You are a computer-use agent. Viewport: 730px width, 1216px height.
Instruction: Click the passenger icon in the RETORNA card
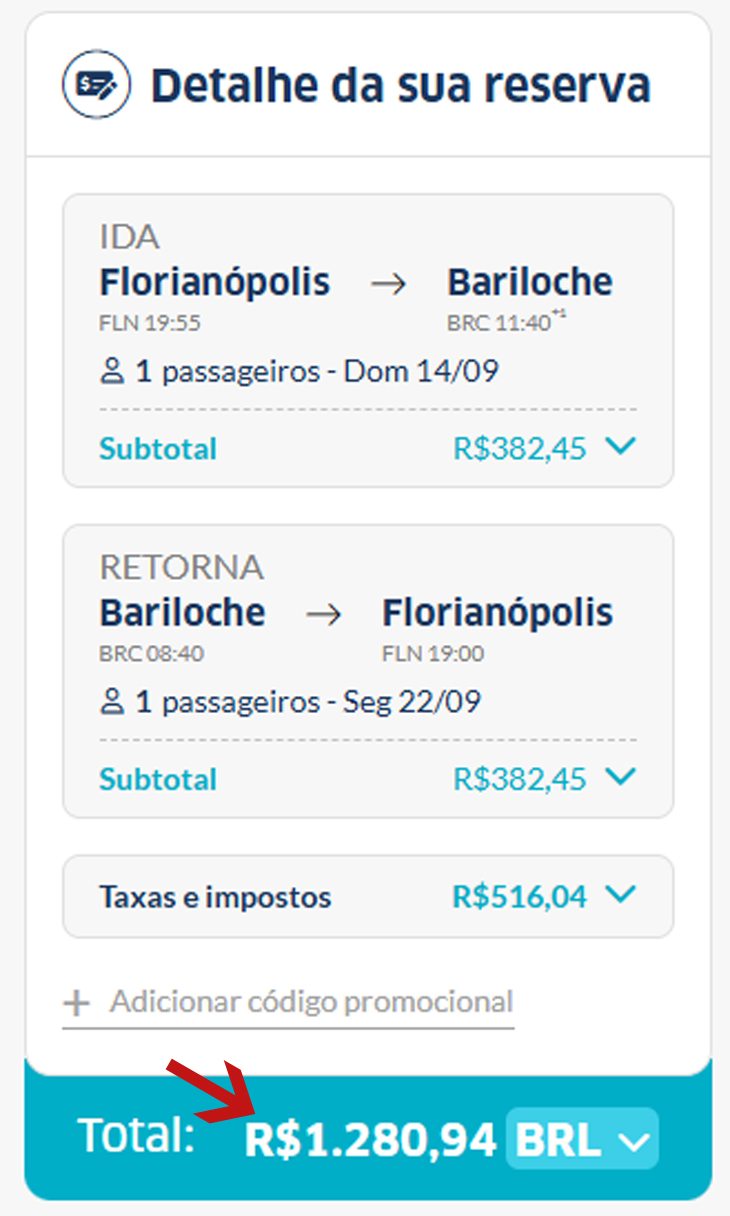(x=112, y=703)
